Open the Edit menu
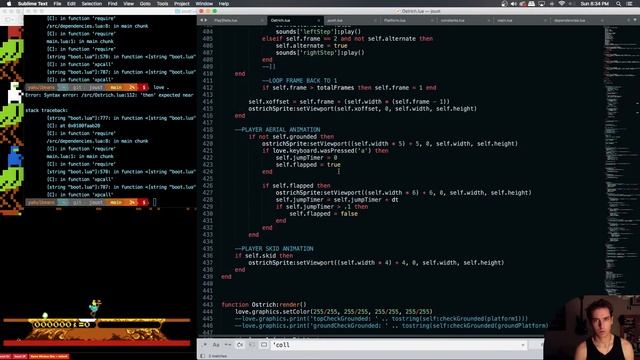The image size is (640, 360). point(71,4)
